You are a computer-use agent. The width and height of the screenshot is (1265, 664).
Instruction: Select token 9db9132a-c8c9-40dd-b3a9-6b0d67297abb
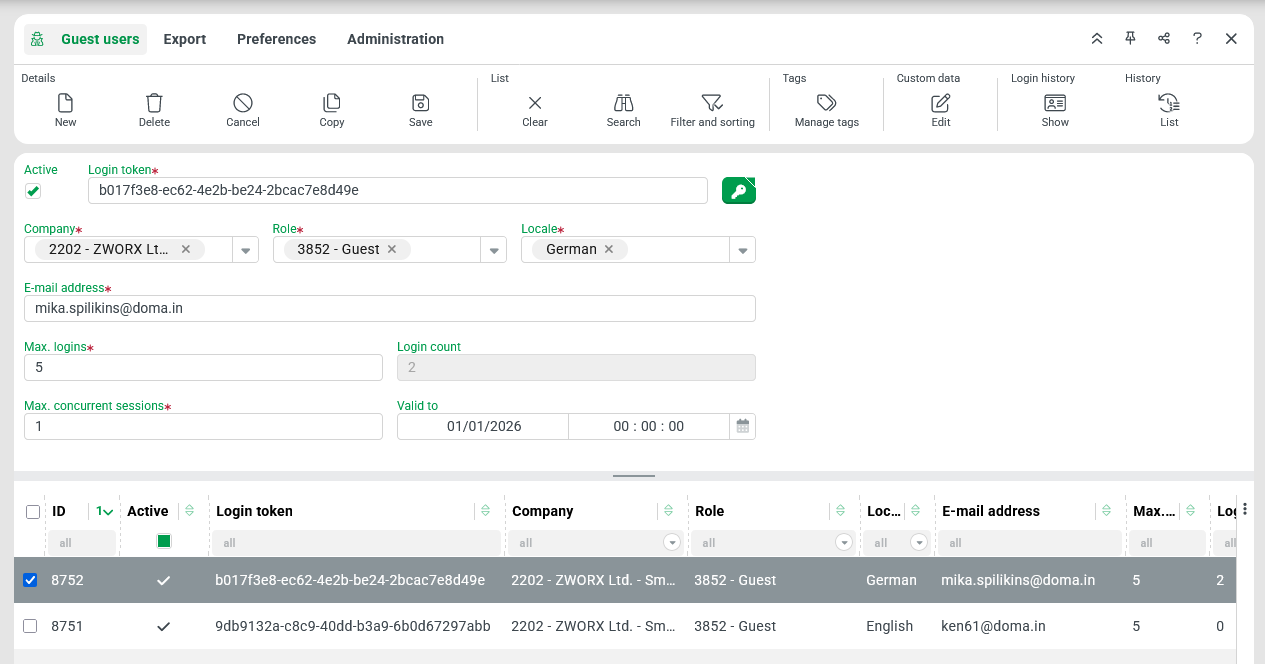coord(353,626)
